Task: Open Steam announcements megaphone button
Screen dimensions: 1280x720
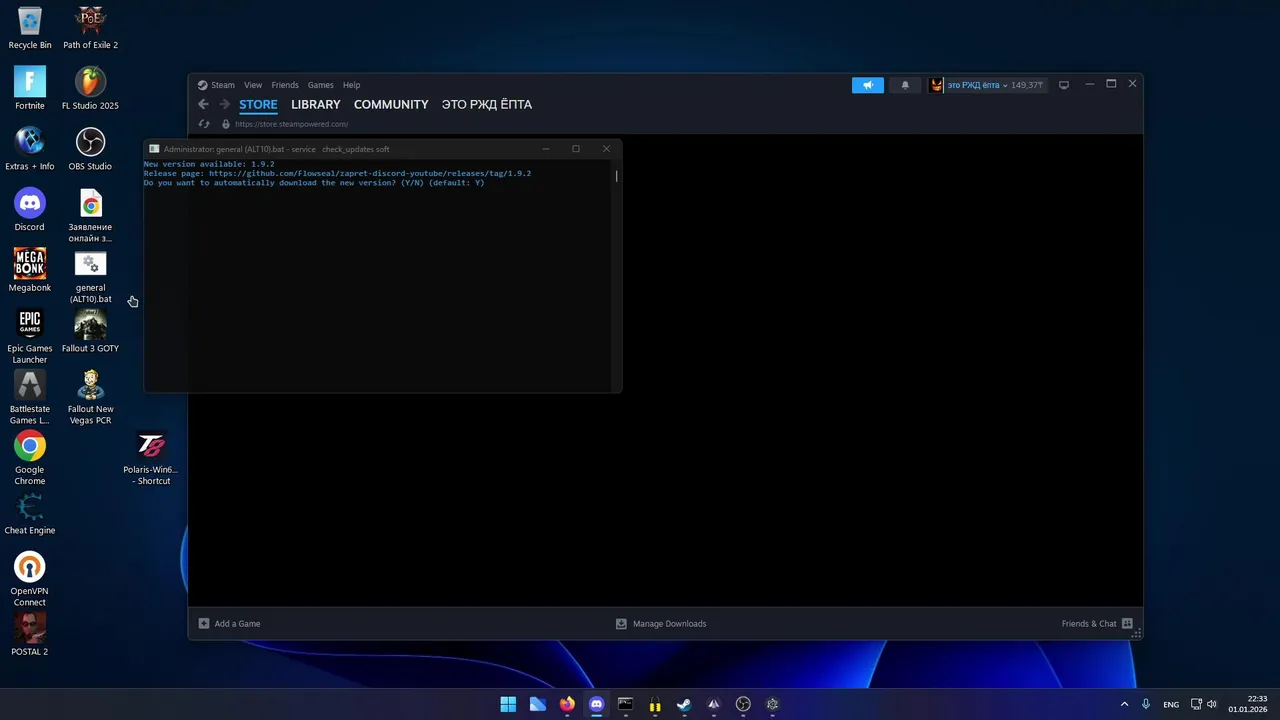Action: tap(868, 85)
